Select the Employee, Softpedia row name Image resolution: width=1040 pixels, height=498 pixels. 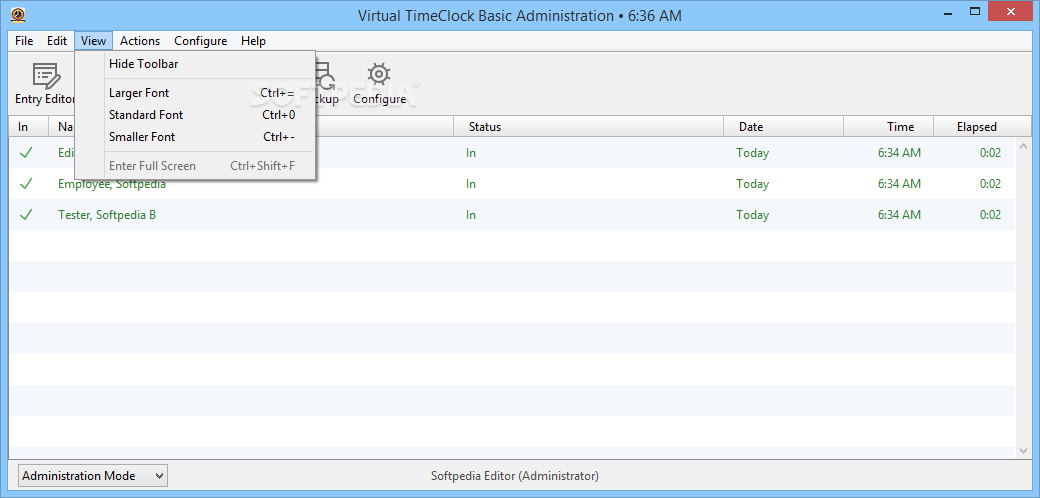pos(111,184)
